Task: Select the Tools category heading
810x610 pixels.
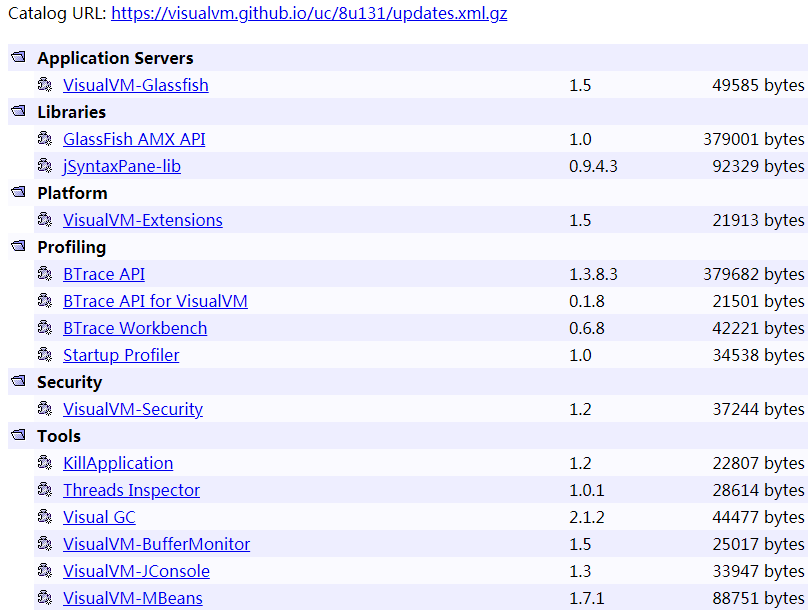Action: click(x=59, y=436)
